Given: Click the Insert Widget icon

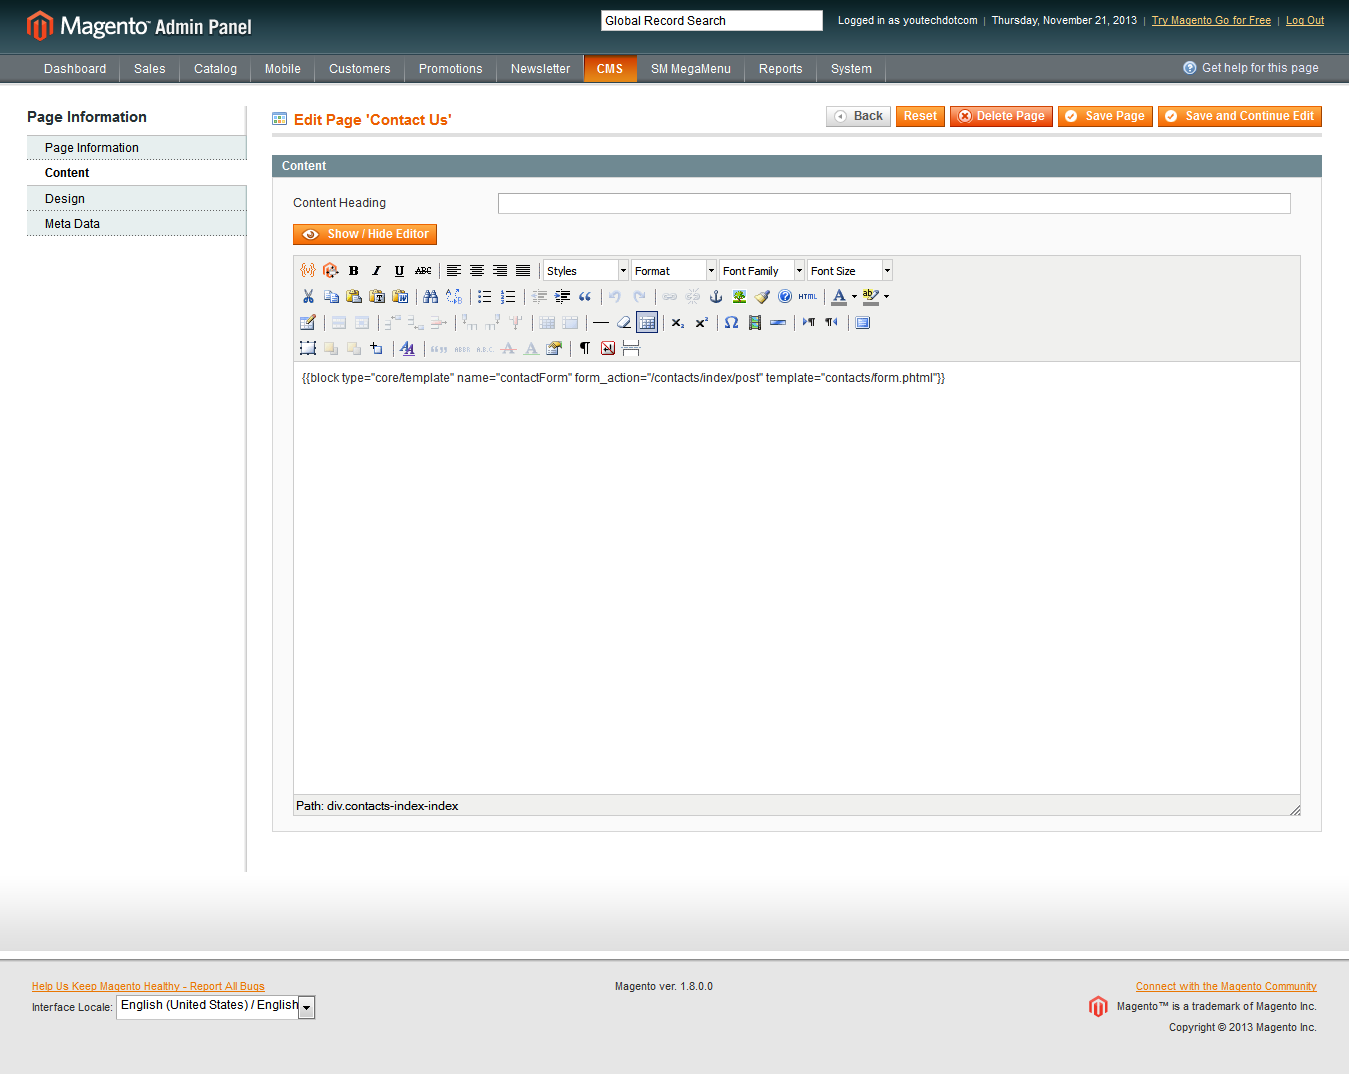Looking at the screenshot, I should tap(331, 270).
